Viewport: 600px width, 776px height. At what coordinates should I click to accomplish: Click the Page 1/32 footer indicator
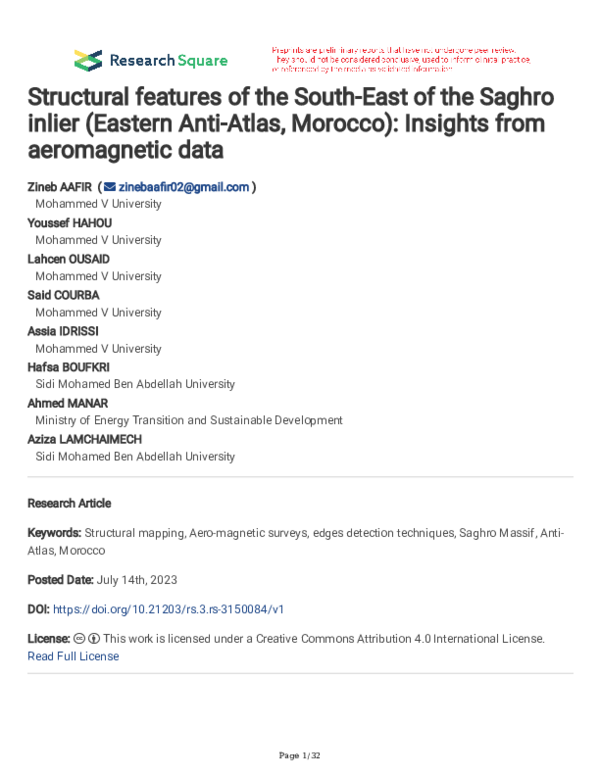click(x=300, y=756)
